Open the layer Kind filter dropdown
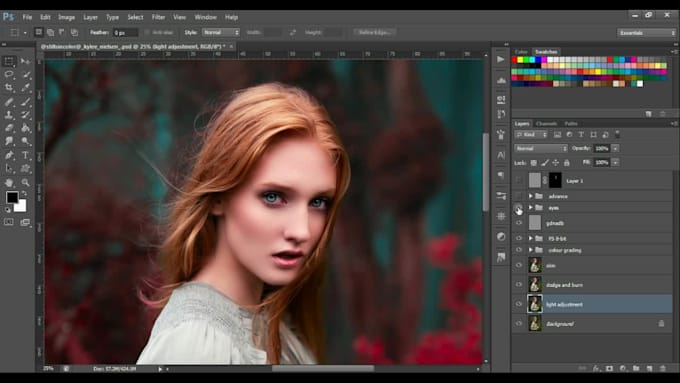680x383 pixels. pyautogui.click(x=531, y=135)
